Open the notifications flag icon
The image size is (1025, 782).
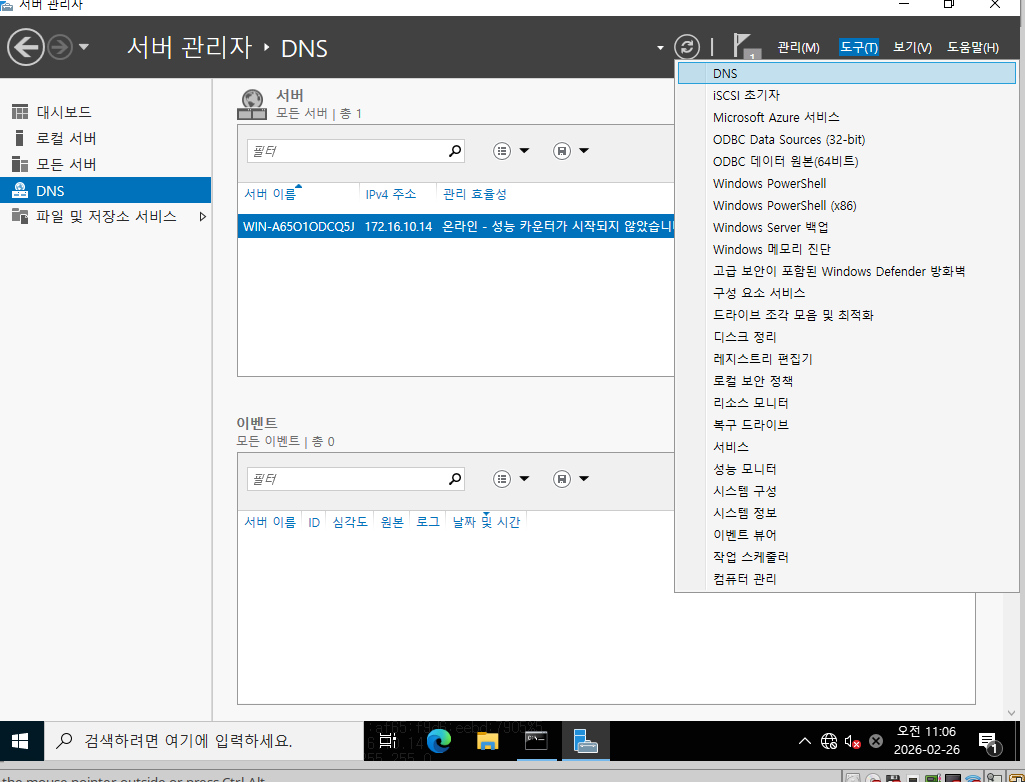745,47
